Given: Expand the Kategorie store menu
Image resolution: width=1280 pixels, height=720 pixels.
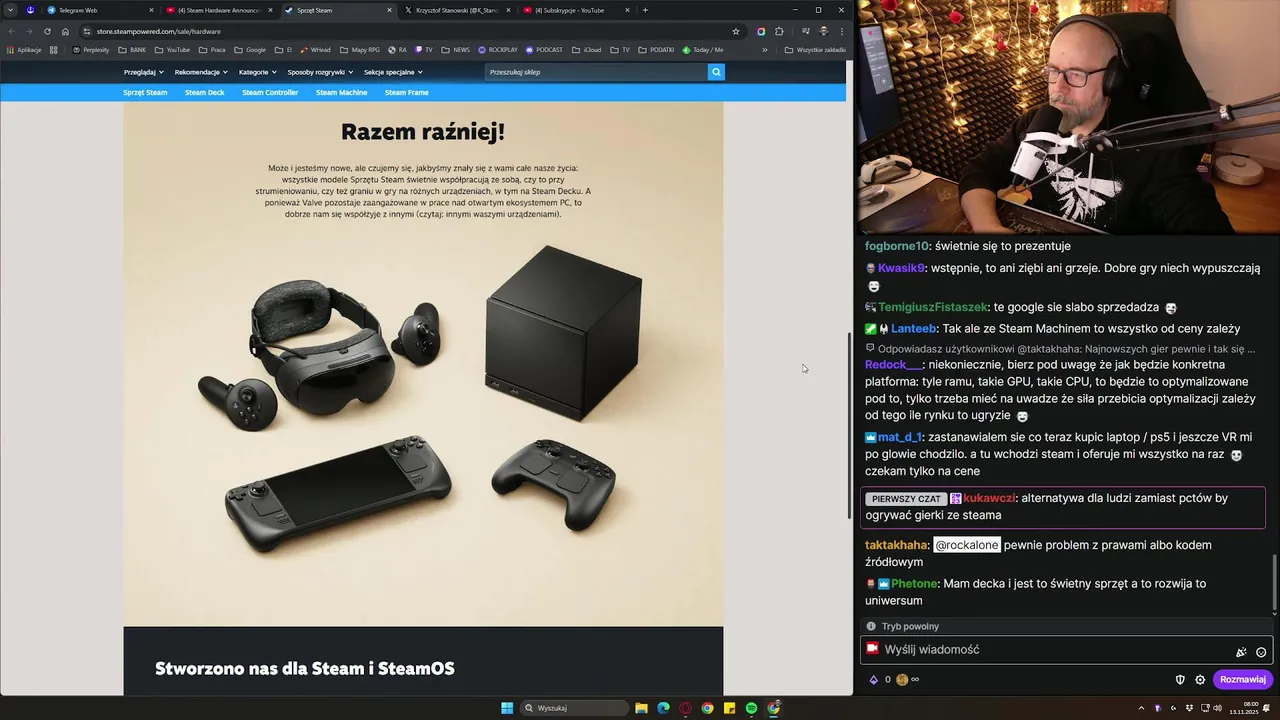Looking at the screenshot, I should pyautogui.click(x=258, y=72).
